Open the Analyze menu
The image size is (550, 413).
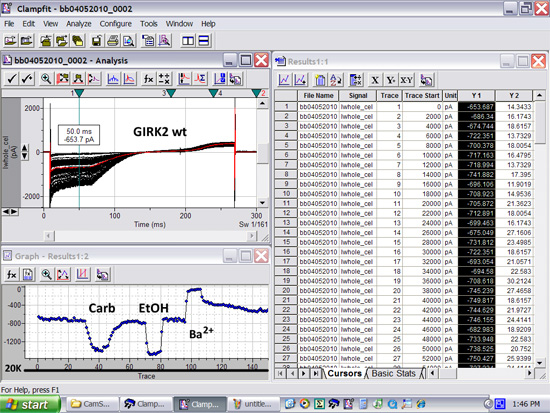coord(79,24)
